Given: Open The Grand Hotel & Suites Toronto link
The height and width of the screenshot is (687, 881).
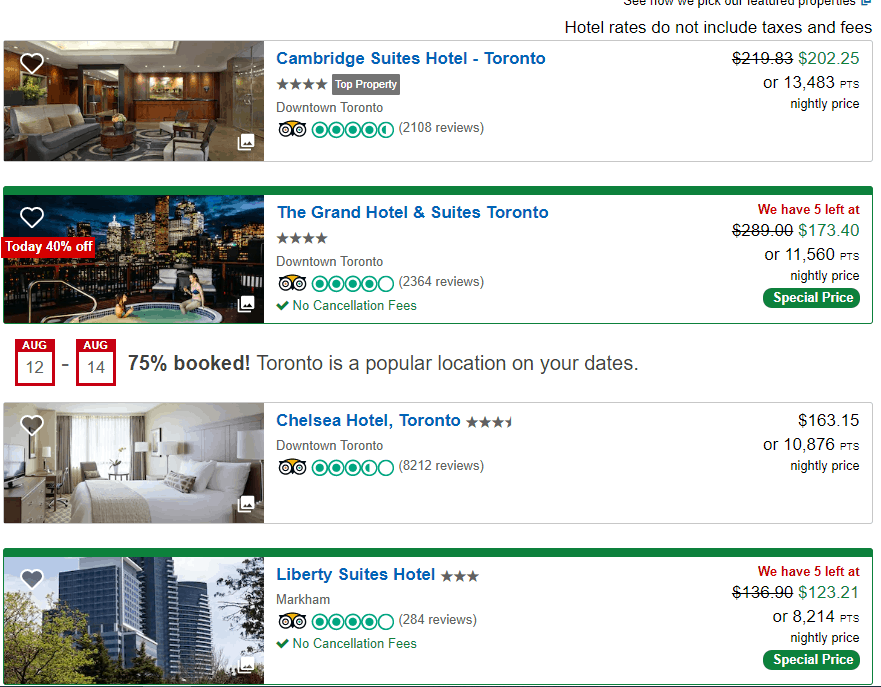Looking at the screenshot, I should click(x=412, y=212).
